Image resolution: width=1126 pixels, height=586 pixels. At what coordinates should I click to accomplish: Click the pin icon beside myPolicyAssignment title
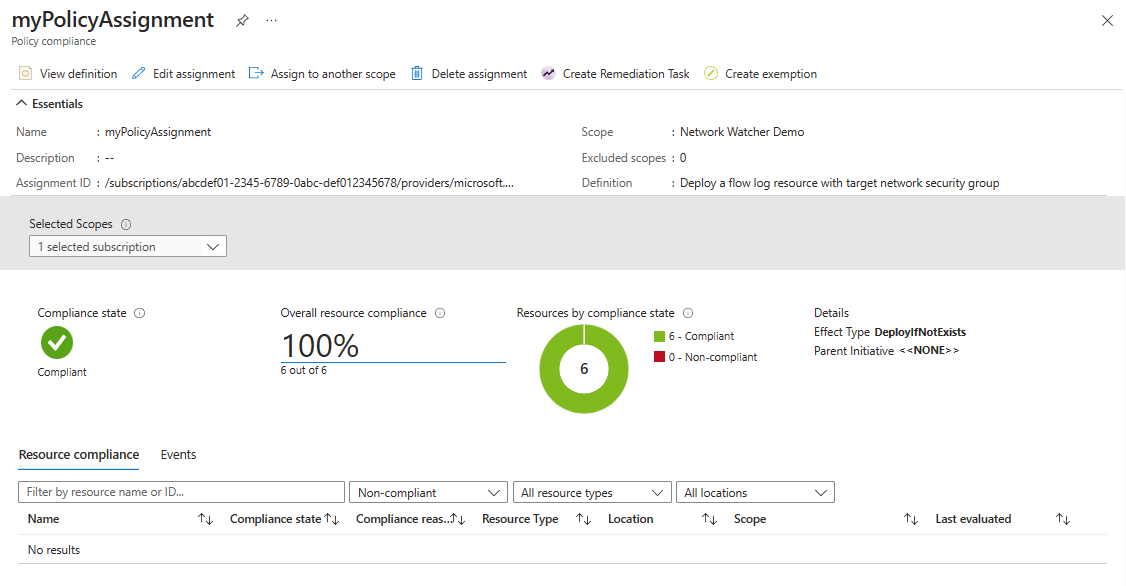pyautogui.click(x=242, y=21)
